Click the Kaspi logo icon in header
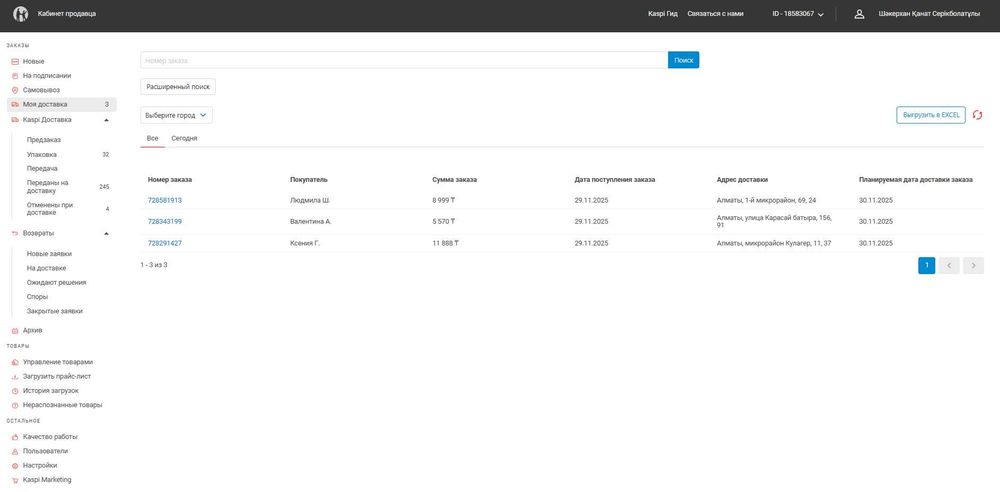The image size is (1000, 492). (x=20, y=13)
